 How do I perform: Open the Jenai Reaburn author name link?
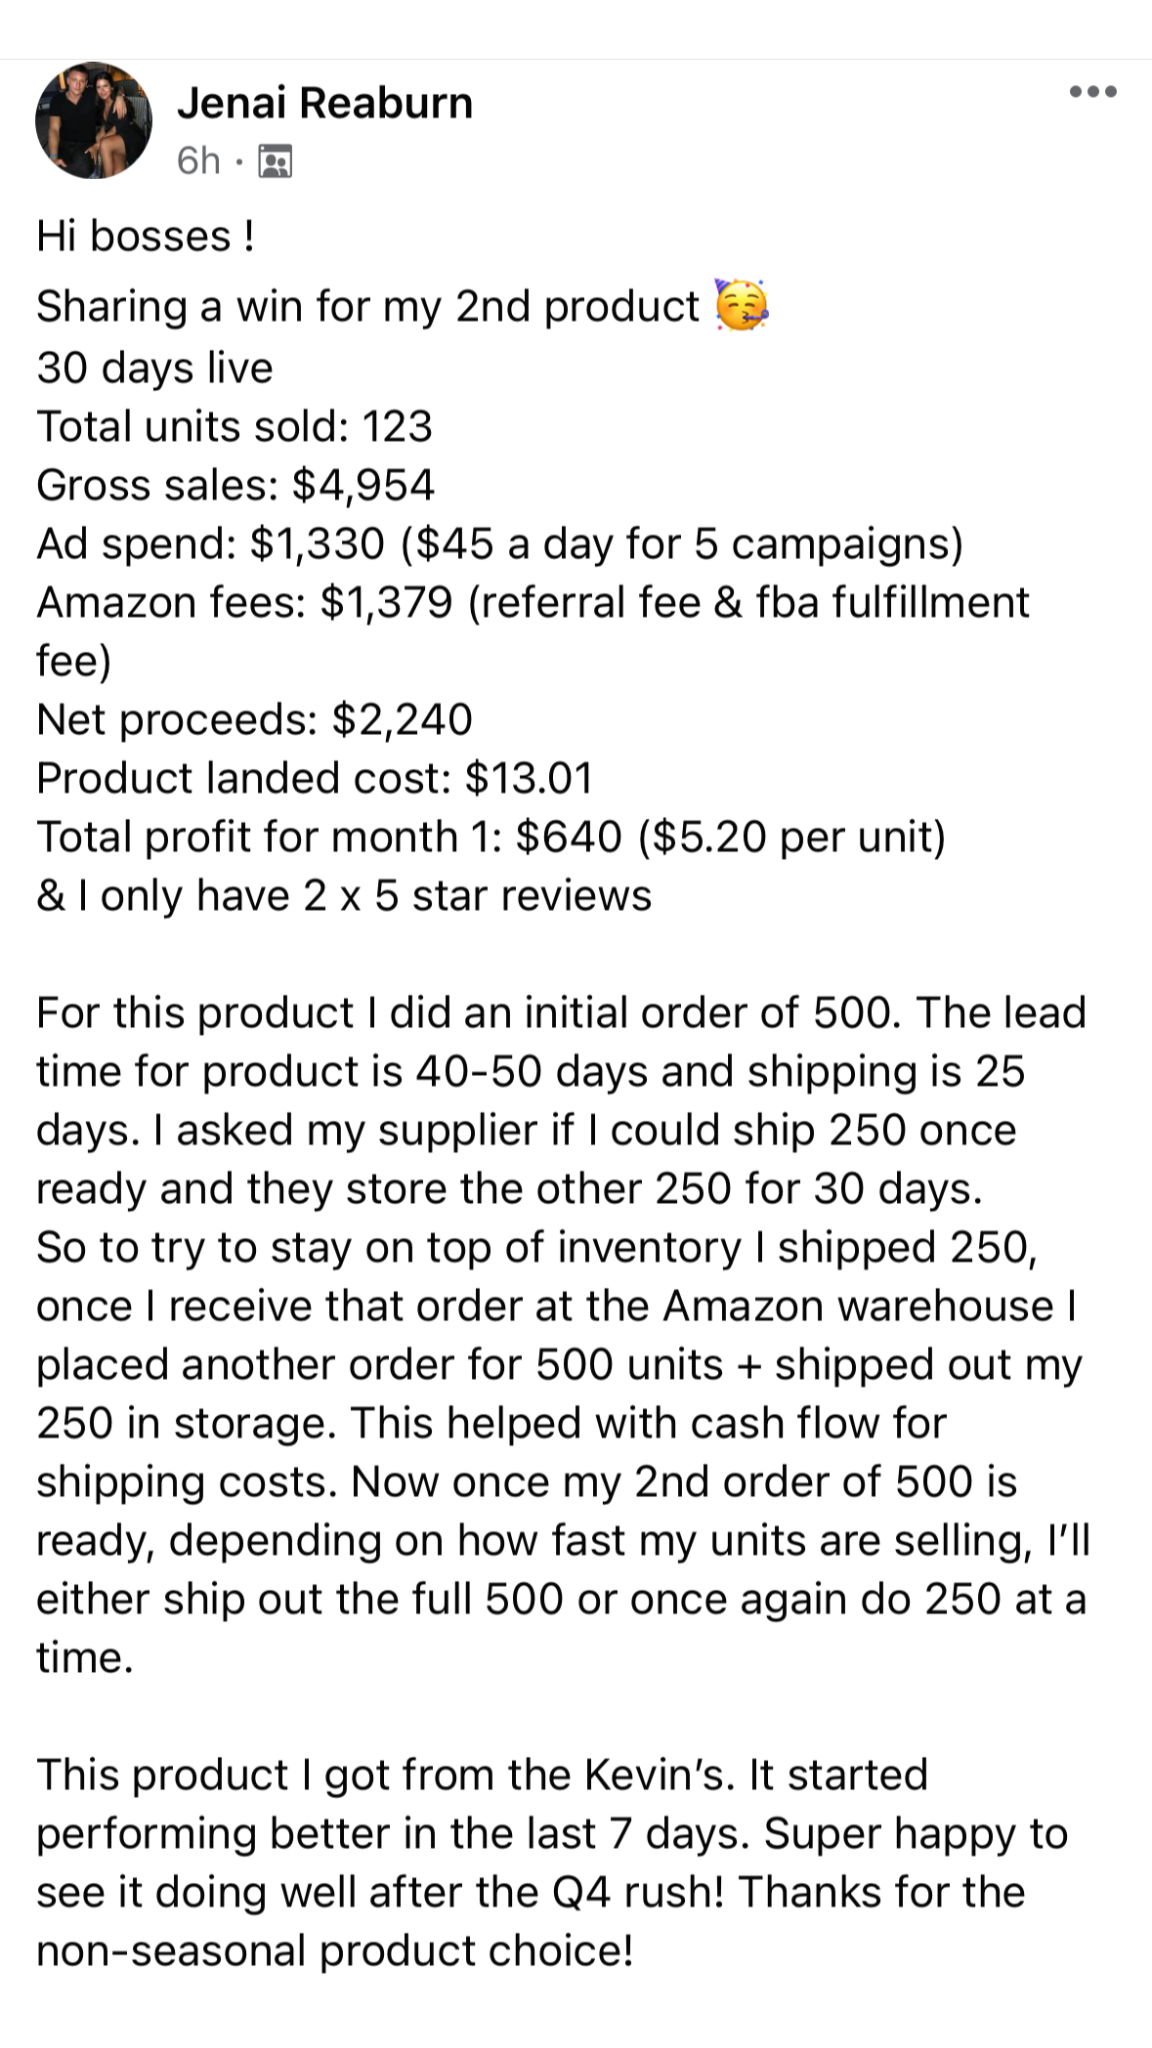pos(325,103)
